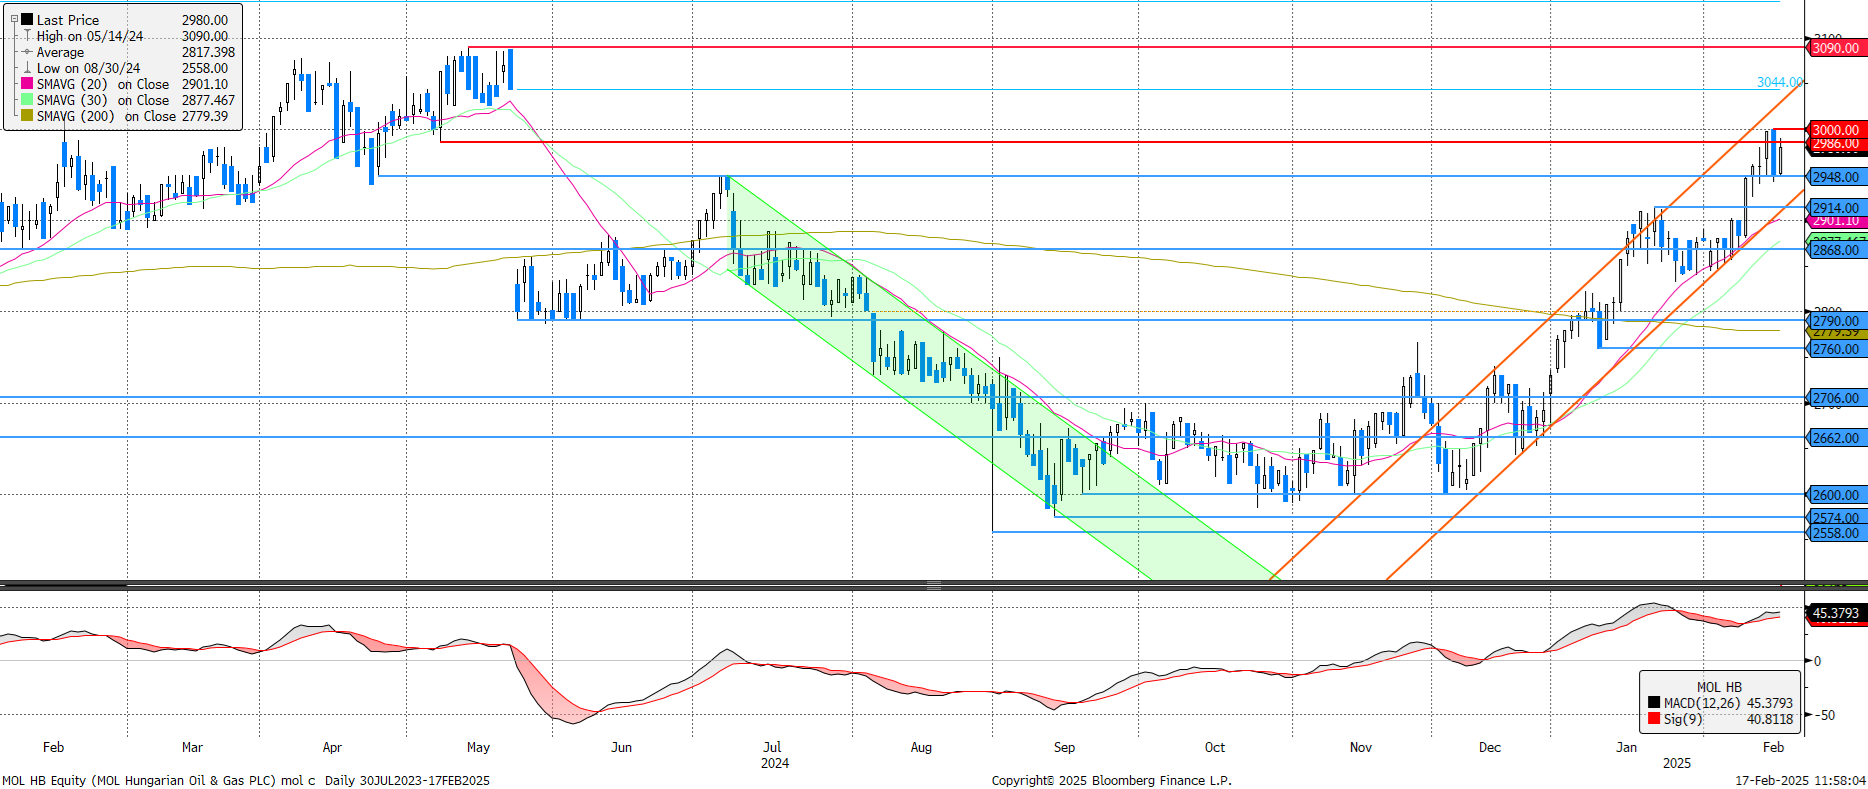Click the Jun label on time axis
This screenshot has height=789, width=1868.
coord(621,747)
